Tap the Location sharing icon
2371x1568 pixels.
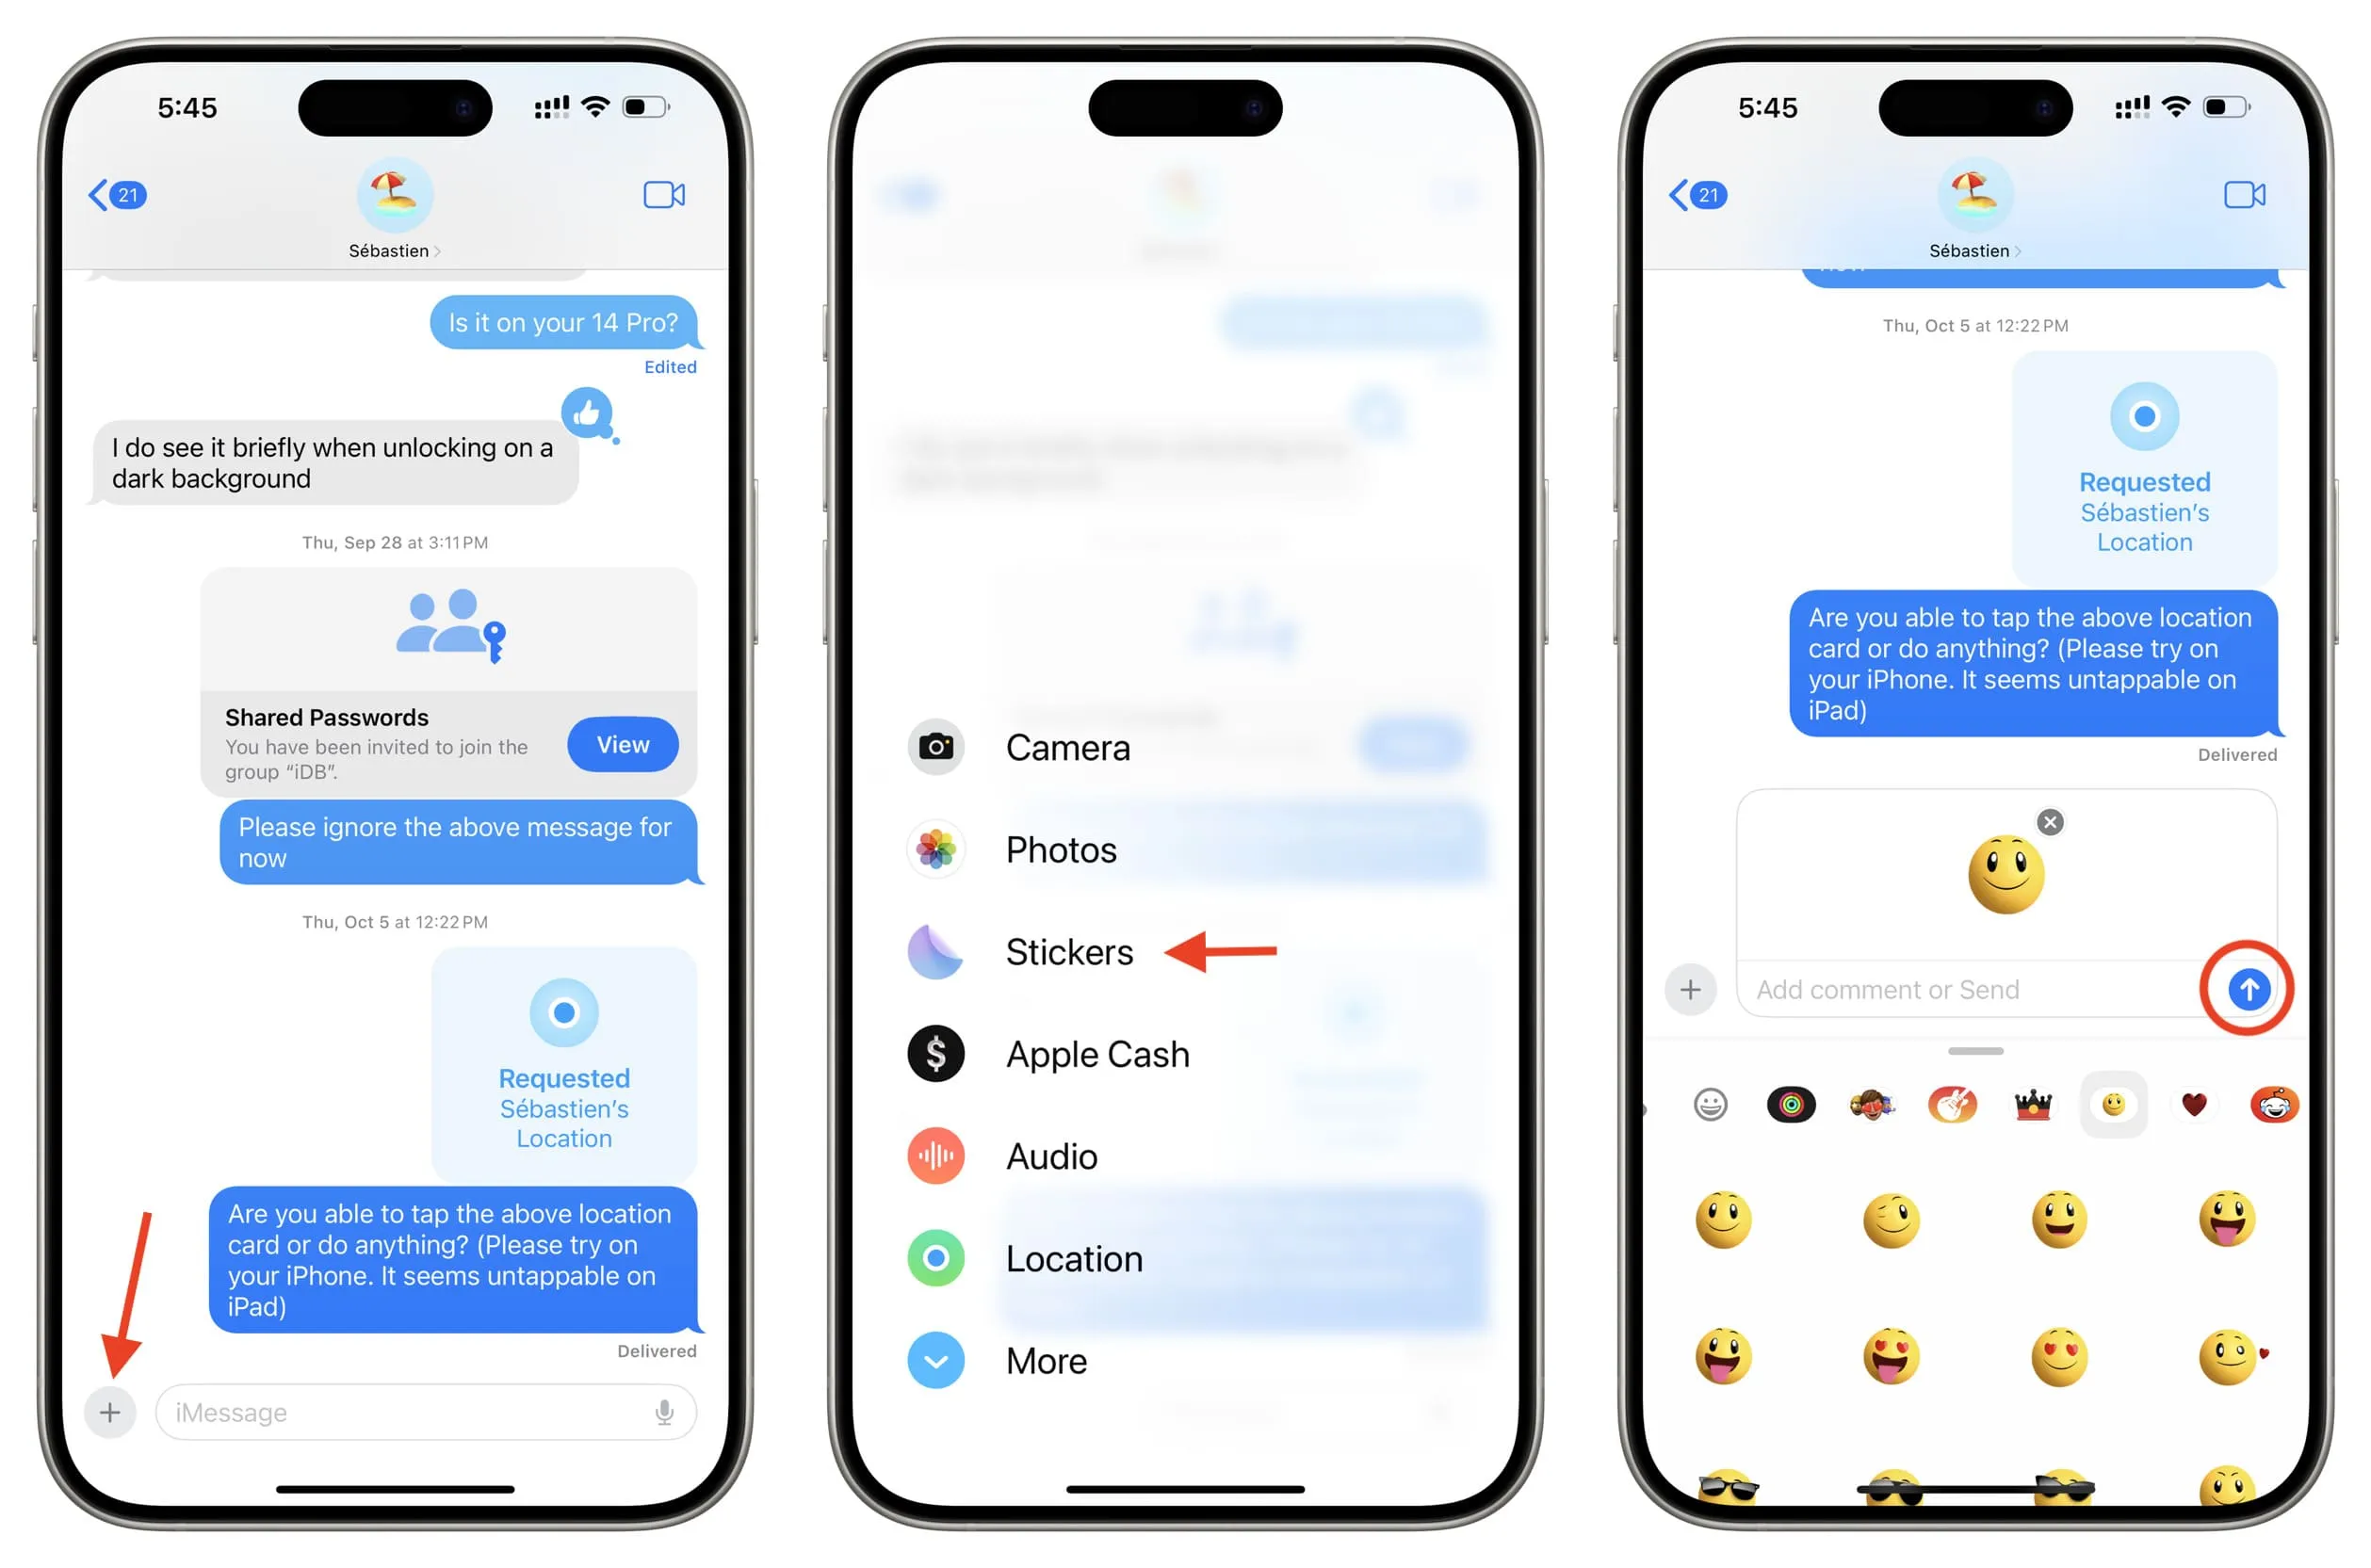tap(938, 1256)
